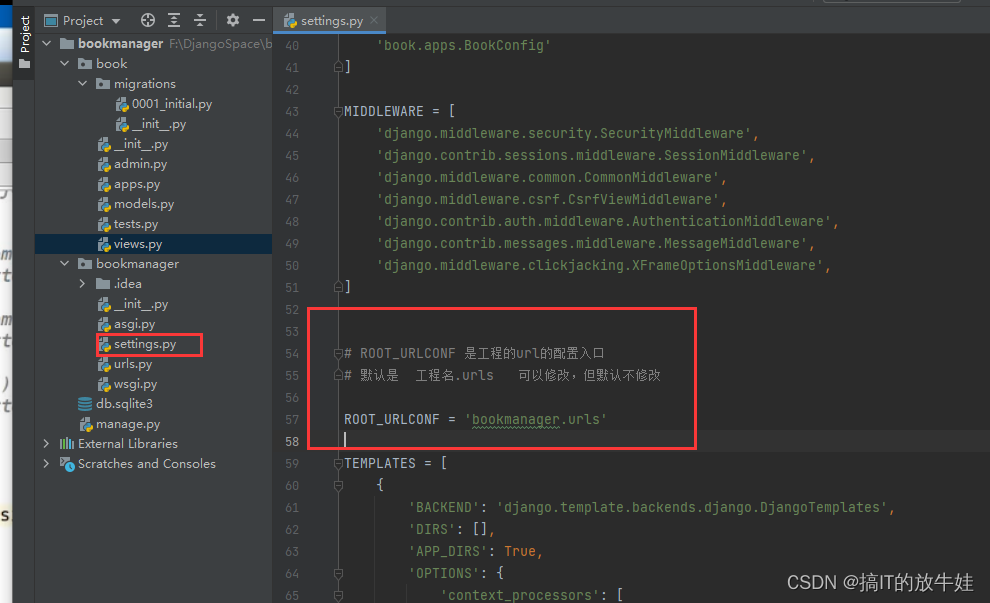Hide the project panel with the minus icon

(259, 20)
